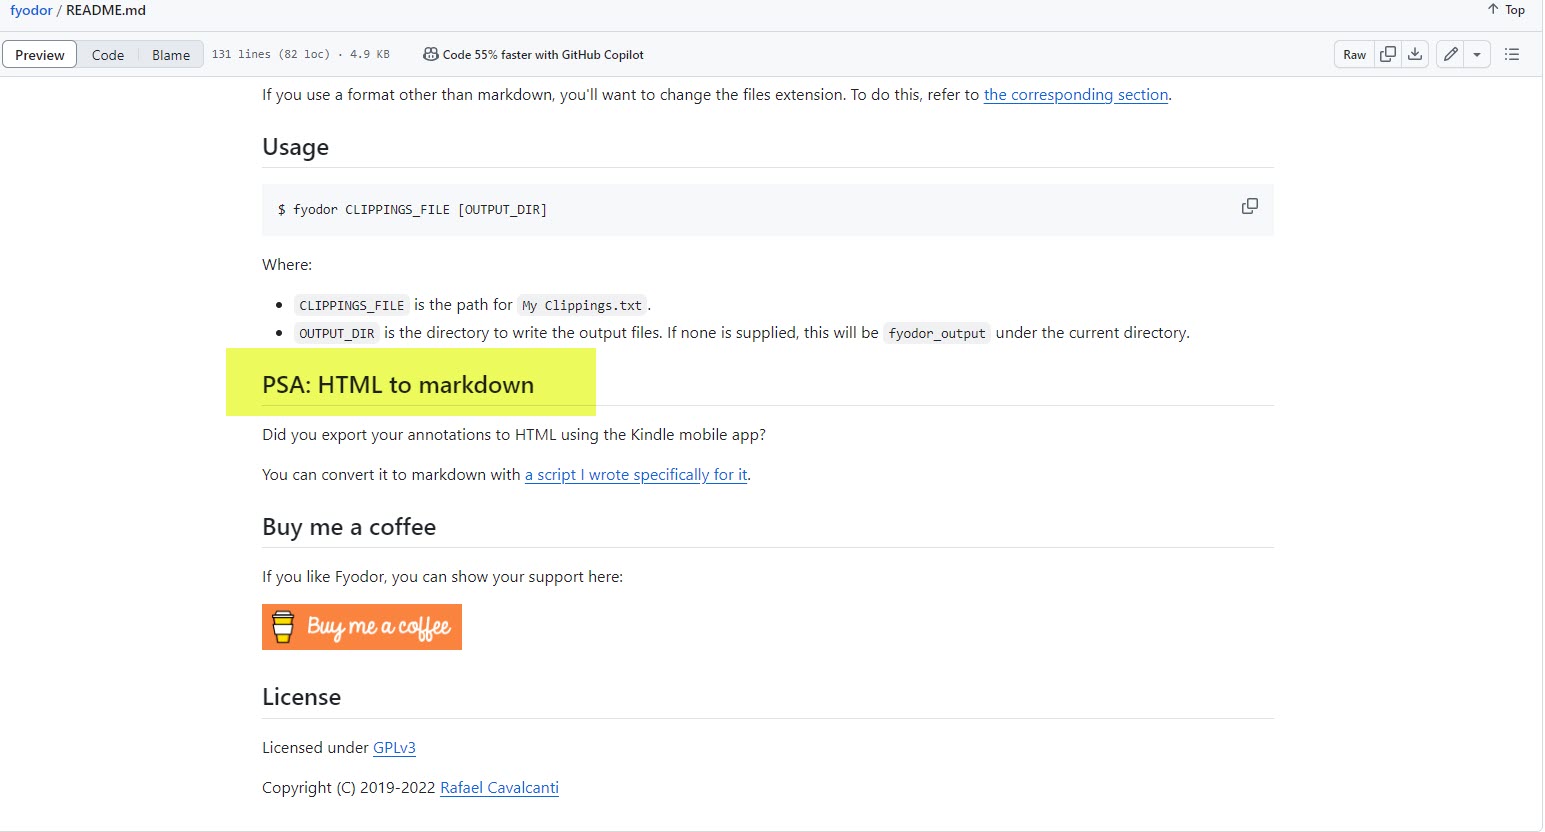This screenshot has width=1545, height=832.
Task: Click 'Code 55% faster with GitHub Copilot' text
Action: pos(543,55)
